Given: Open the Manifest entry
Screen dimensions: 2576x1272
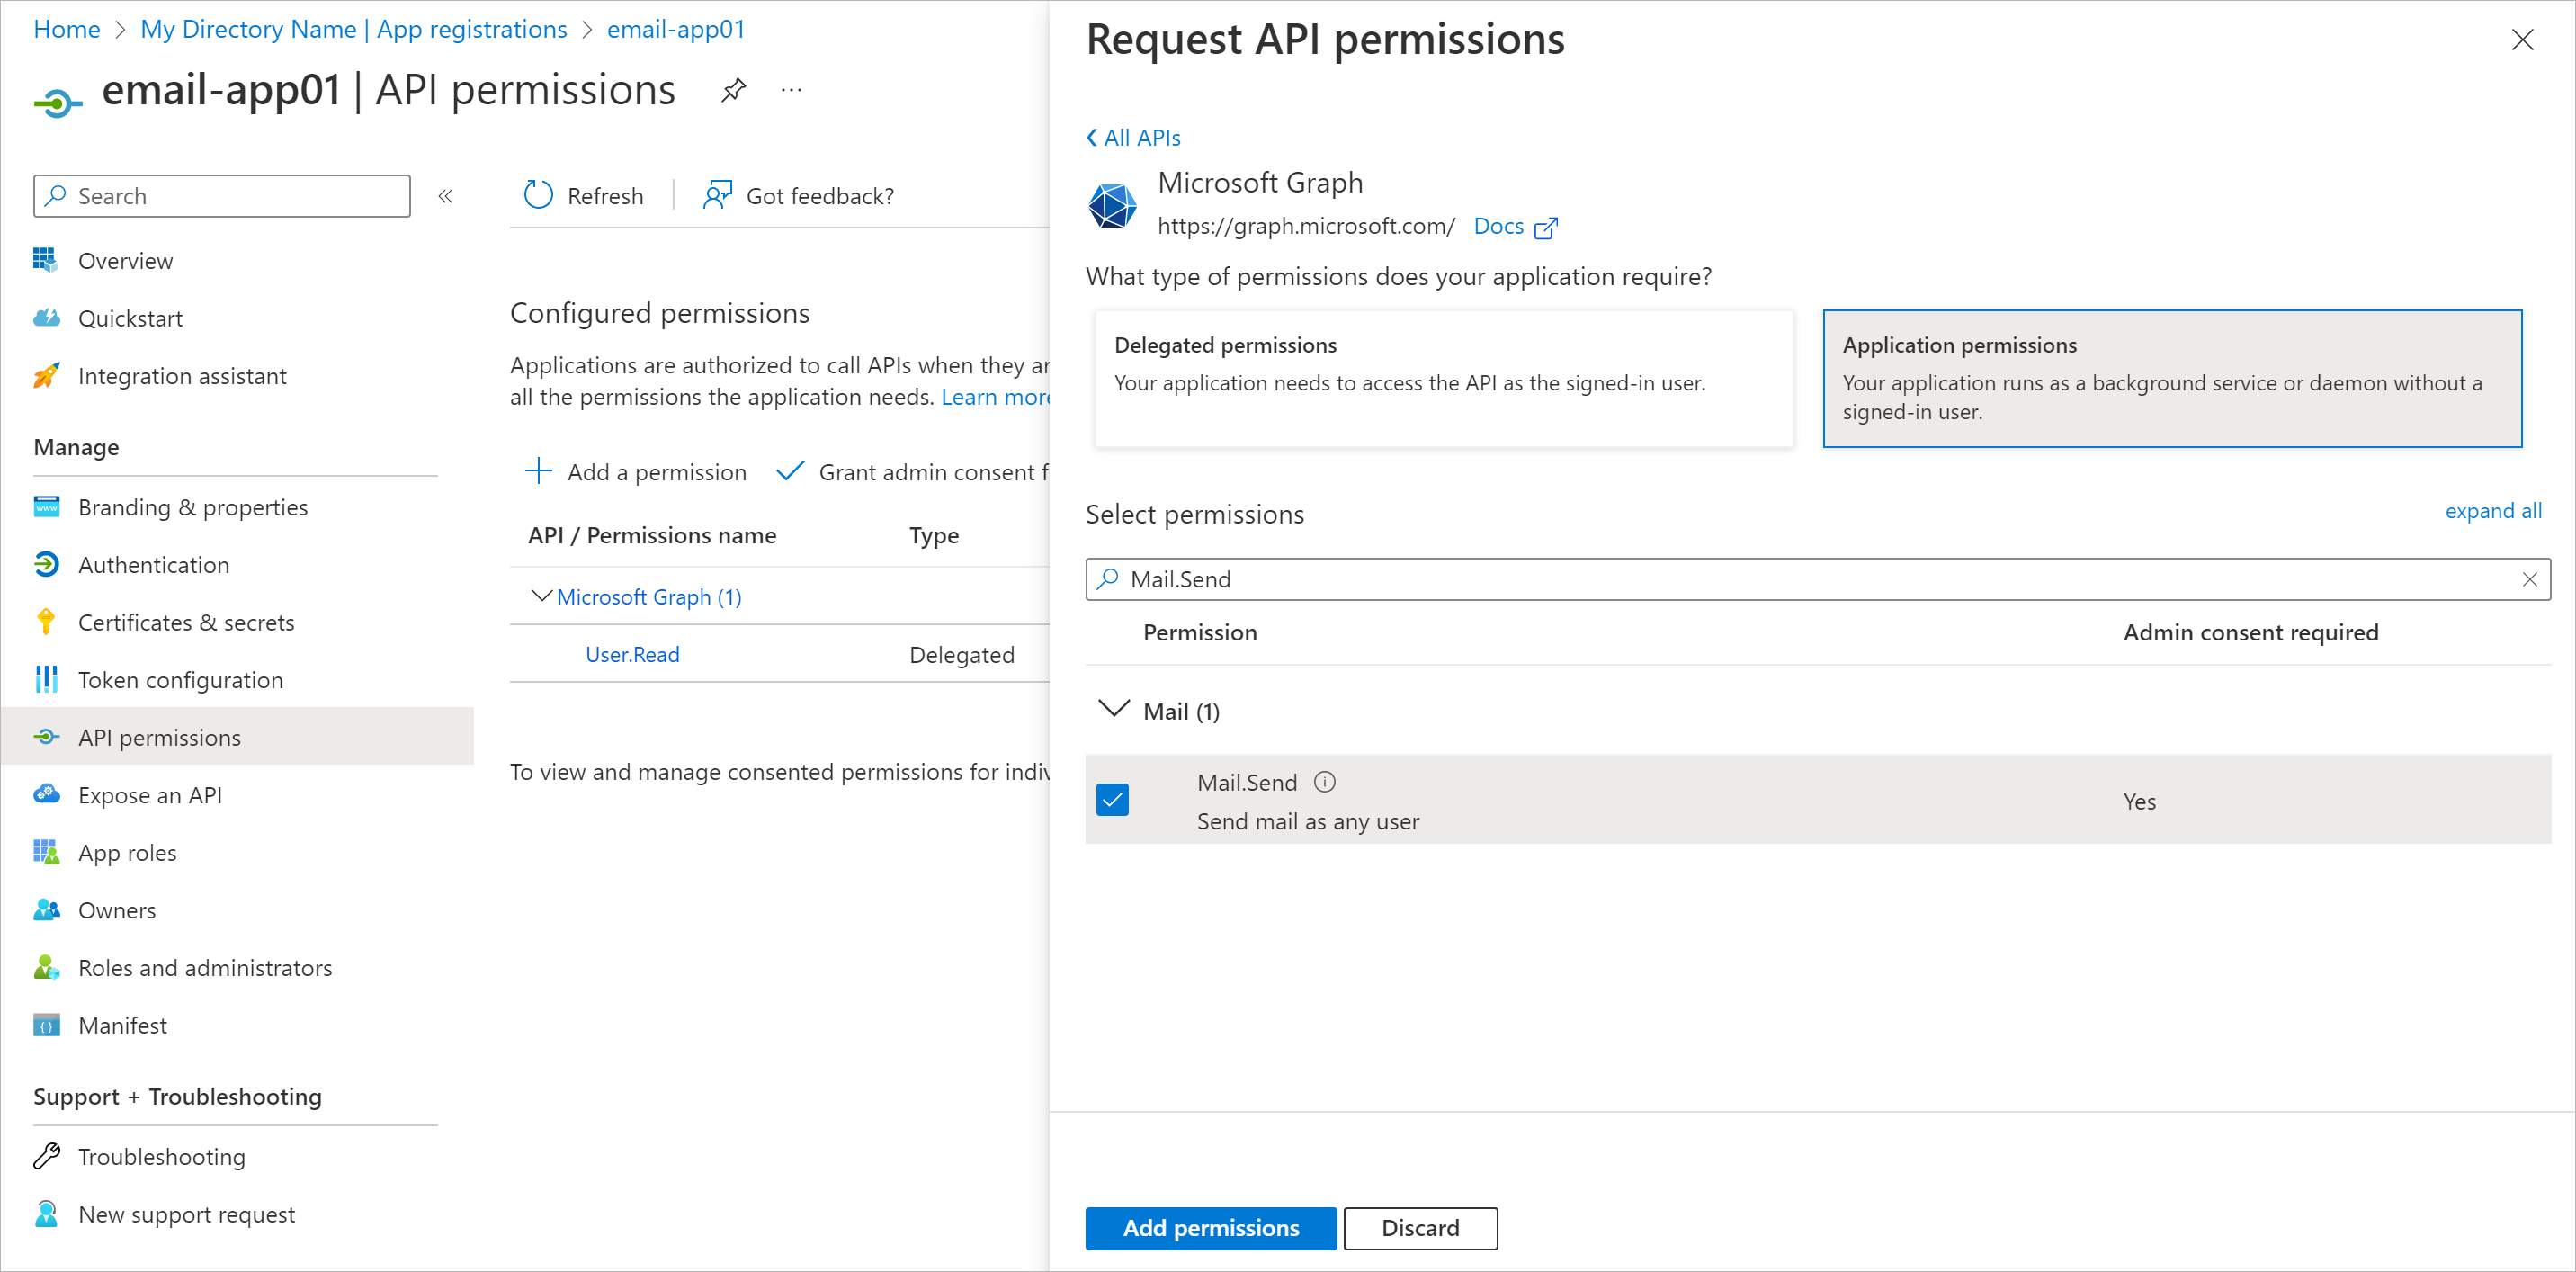Looking at the screenshot, I should pos(122,1025).
